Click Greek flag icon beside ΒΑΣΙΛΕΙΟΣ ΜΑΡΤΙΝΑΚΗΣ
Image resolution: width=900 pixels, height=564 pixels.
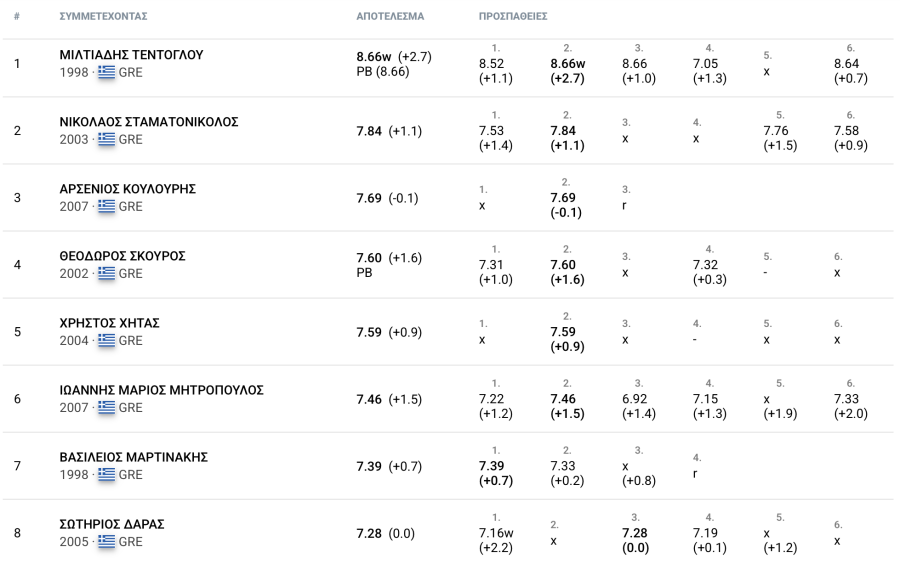(106, 475)
